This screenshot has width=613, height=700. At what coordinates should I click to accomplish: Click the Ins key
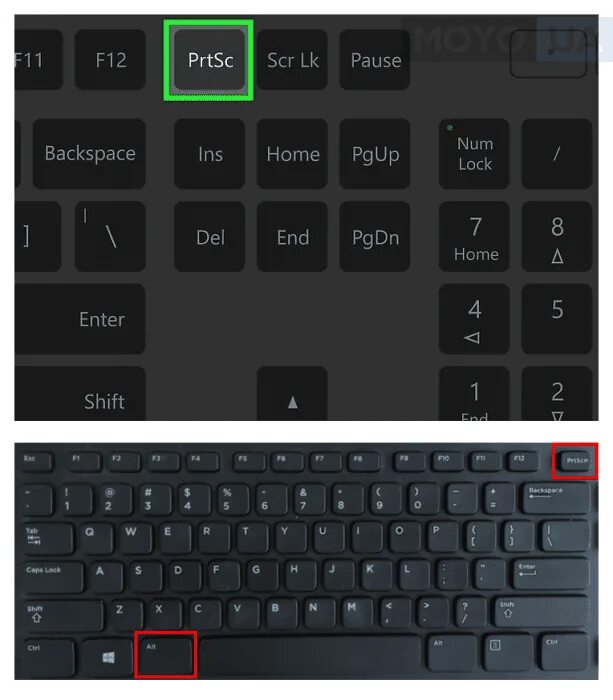[x=209, y=154]
